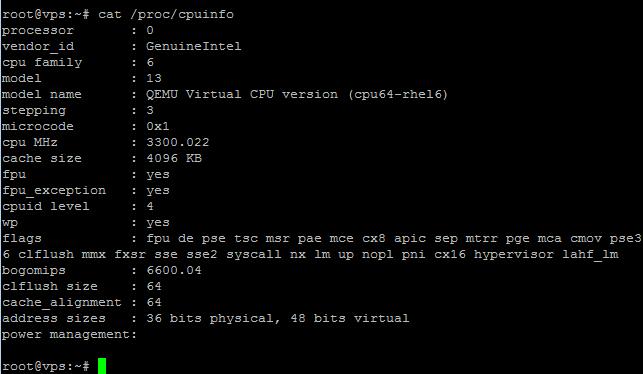Click the 3300.022 cpu MHz value
The width and height of the screenshot is (643, 374).
[178, 142]
